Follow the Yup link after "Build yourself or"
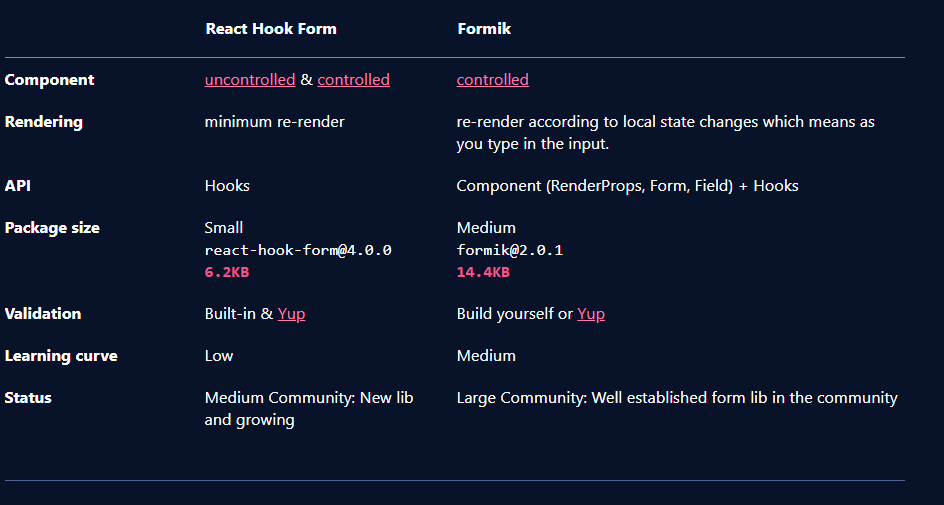 [590, 314]
